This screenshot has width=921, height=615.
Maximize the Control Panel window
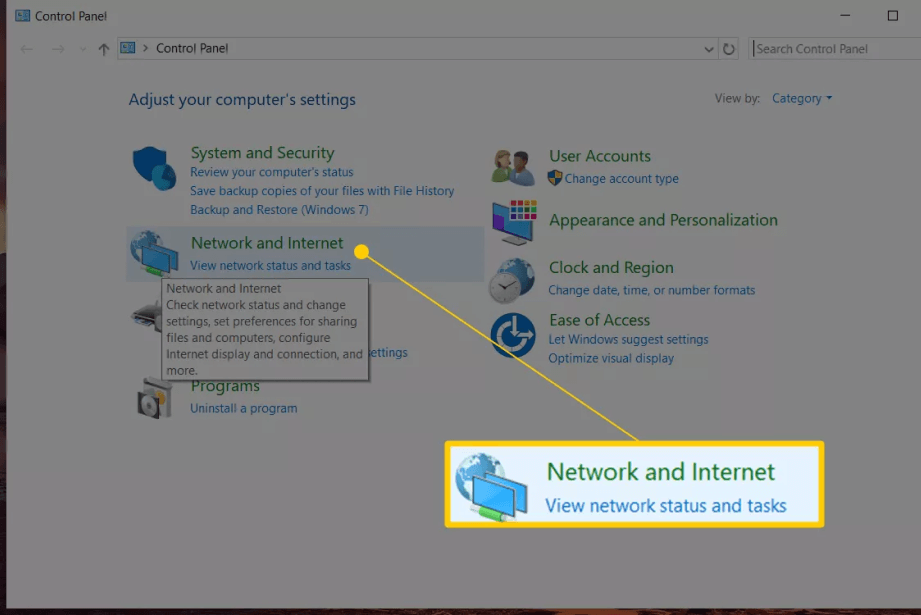tap(892, 16)
